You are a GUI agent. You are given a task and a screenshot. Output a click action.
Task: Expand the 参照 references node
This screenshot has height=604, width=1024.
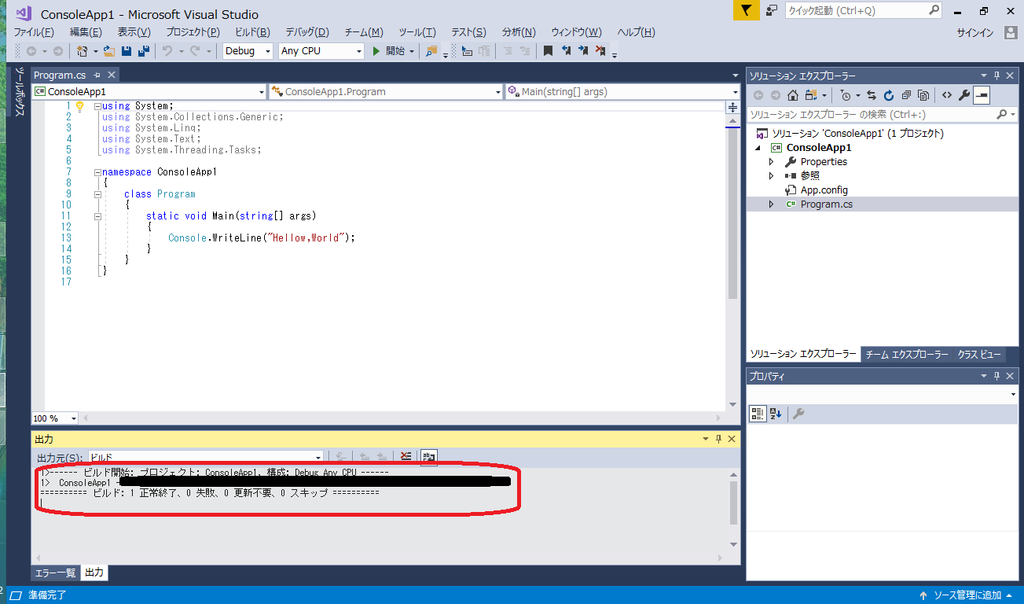771,176
